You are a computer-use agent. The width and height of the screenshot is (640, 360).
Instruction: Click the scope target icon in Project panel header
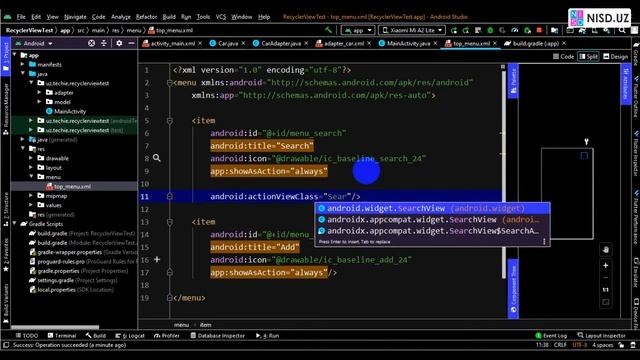pyautogui.click(x=91, y=43)
